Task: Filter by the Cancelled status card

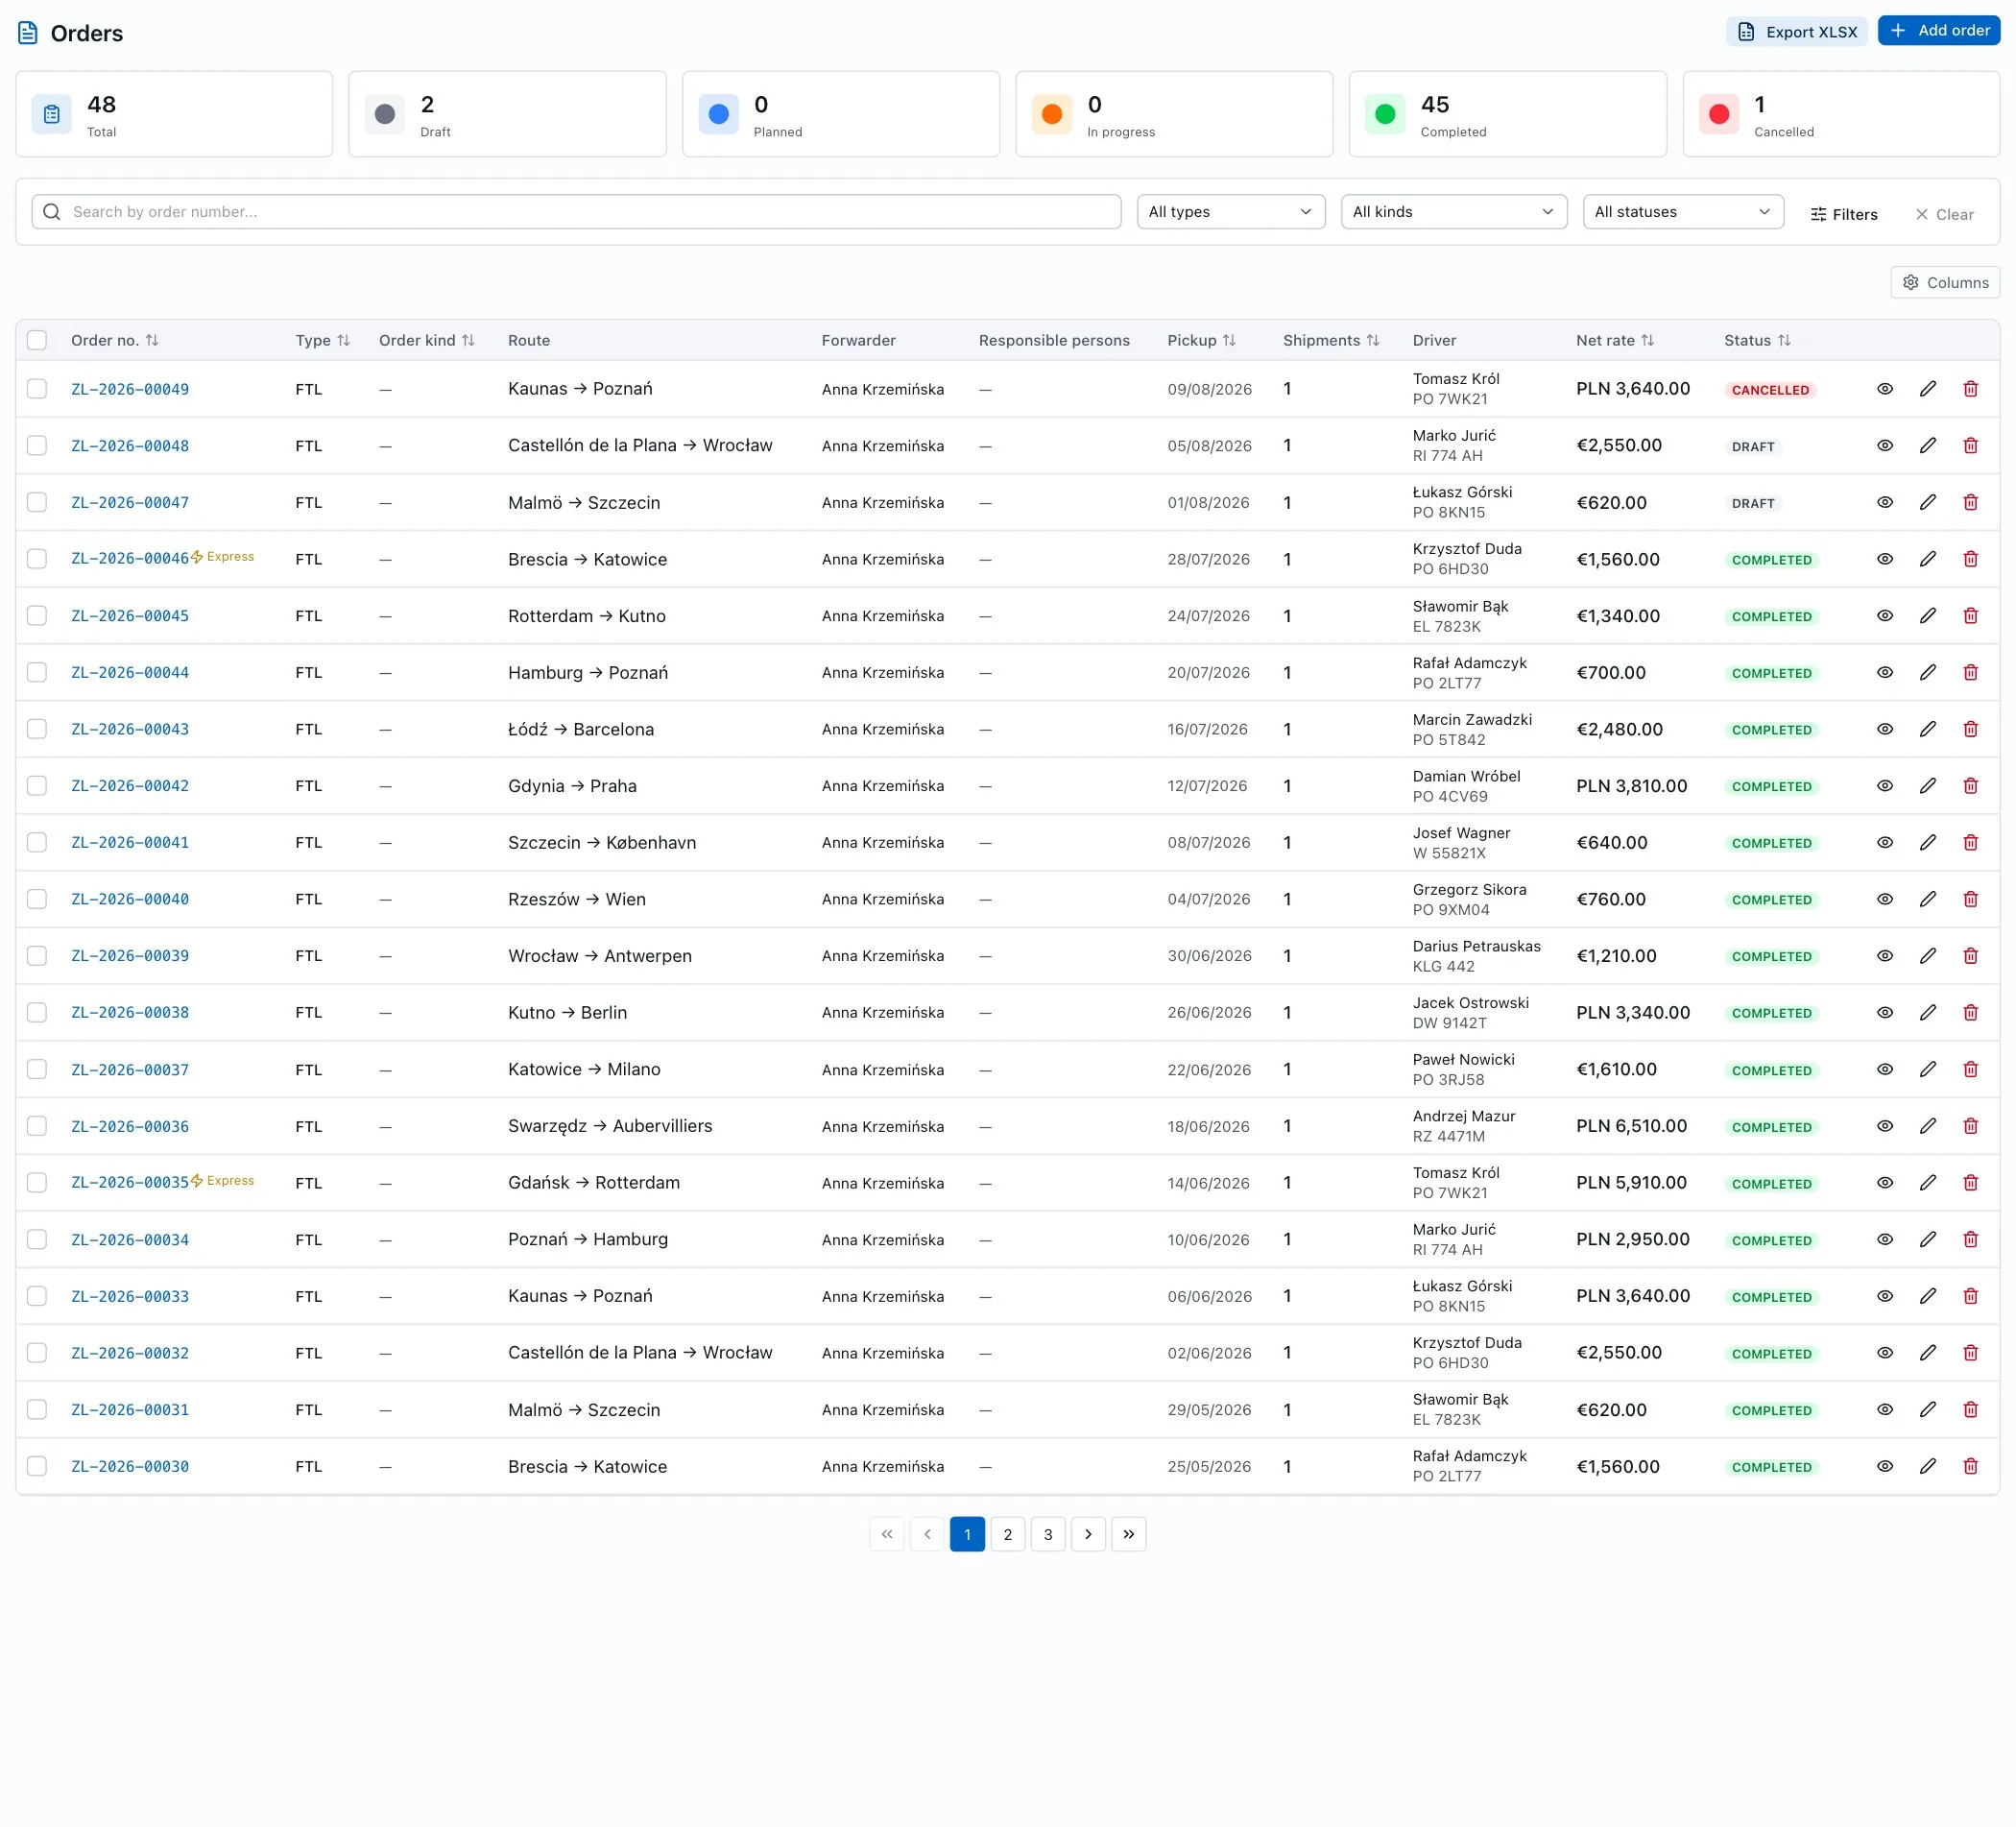Action: click(1841, 114)
